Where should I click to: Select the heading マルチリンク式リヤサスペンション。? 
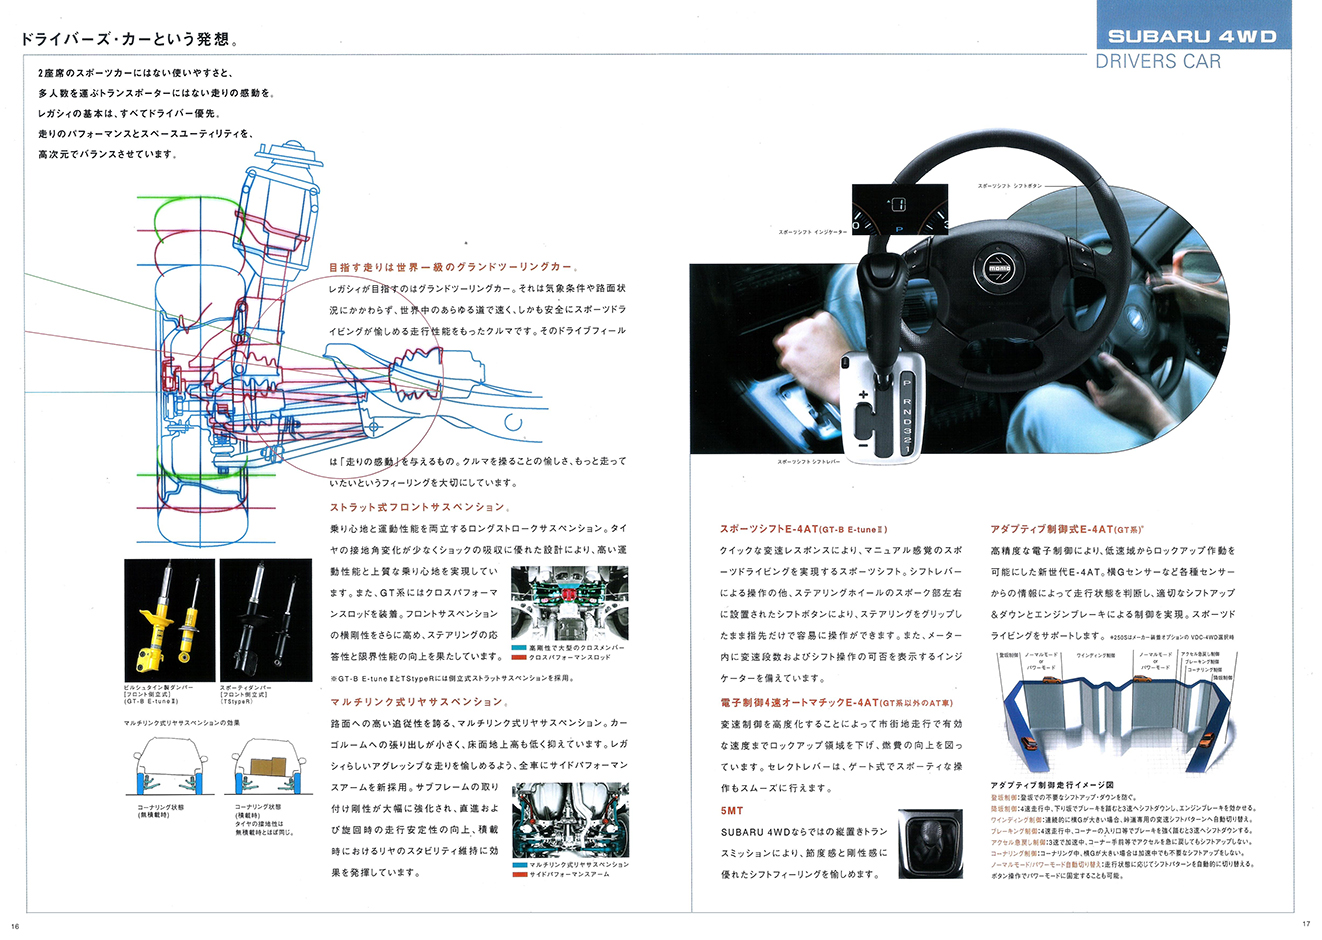pyautogui.click(x=420, y=701)
